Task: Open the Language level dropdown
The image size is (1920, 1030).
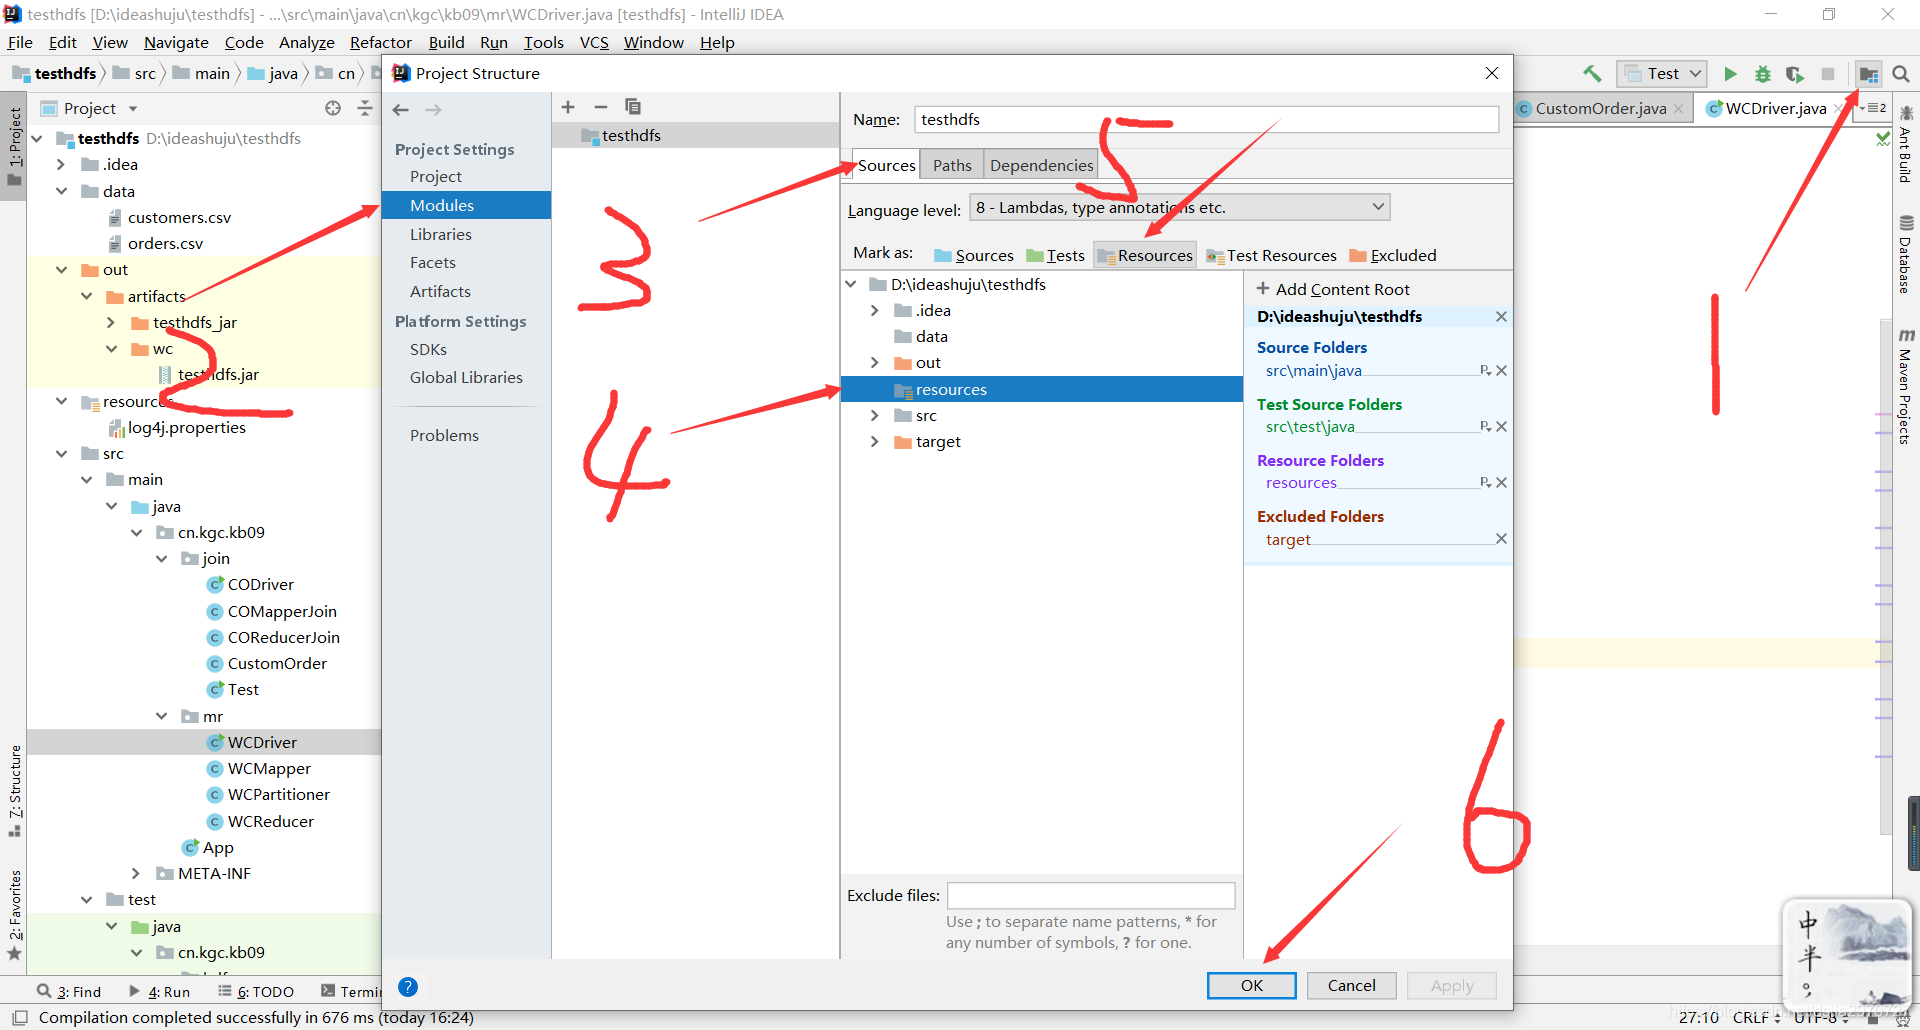Action: (1180, 208)
